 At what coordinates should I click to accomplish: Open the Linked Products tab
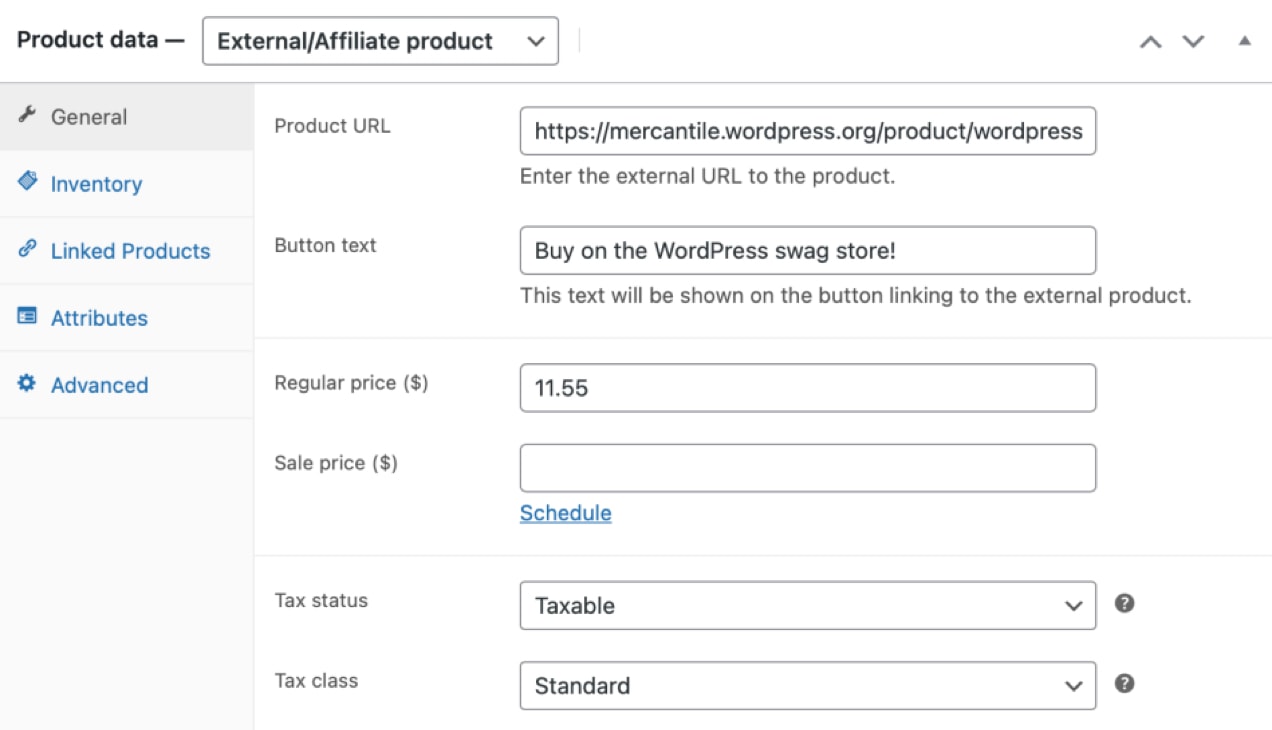[x=130, y=251]
